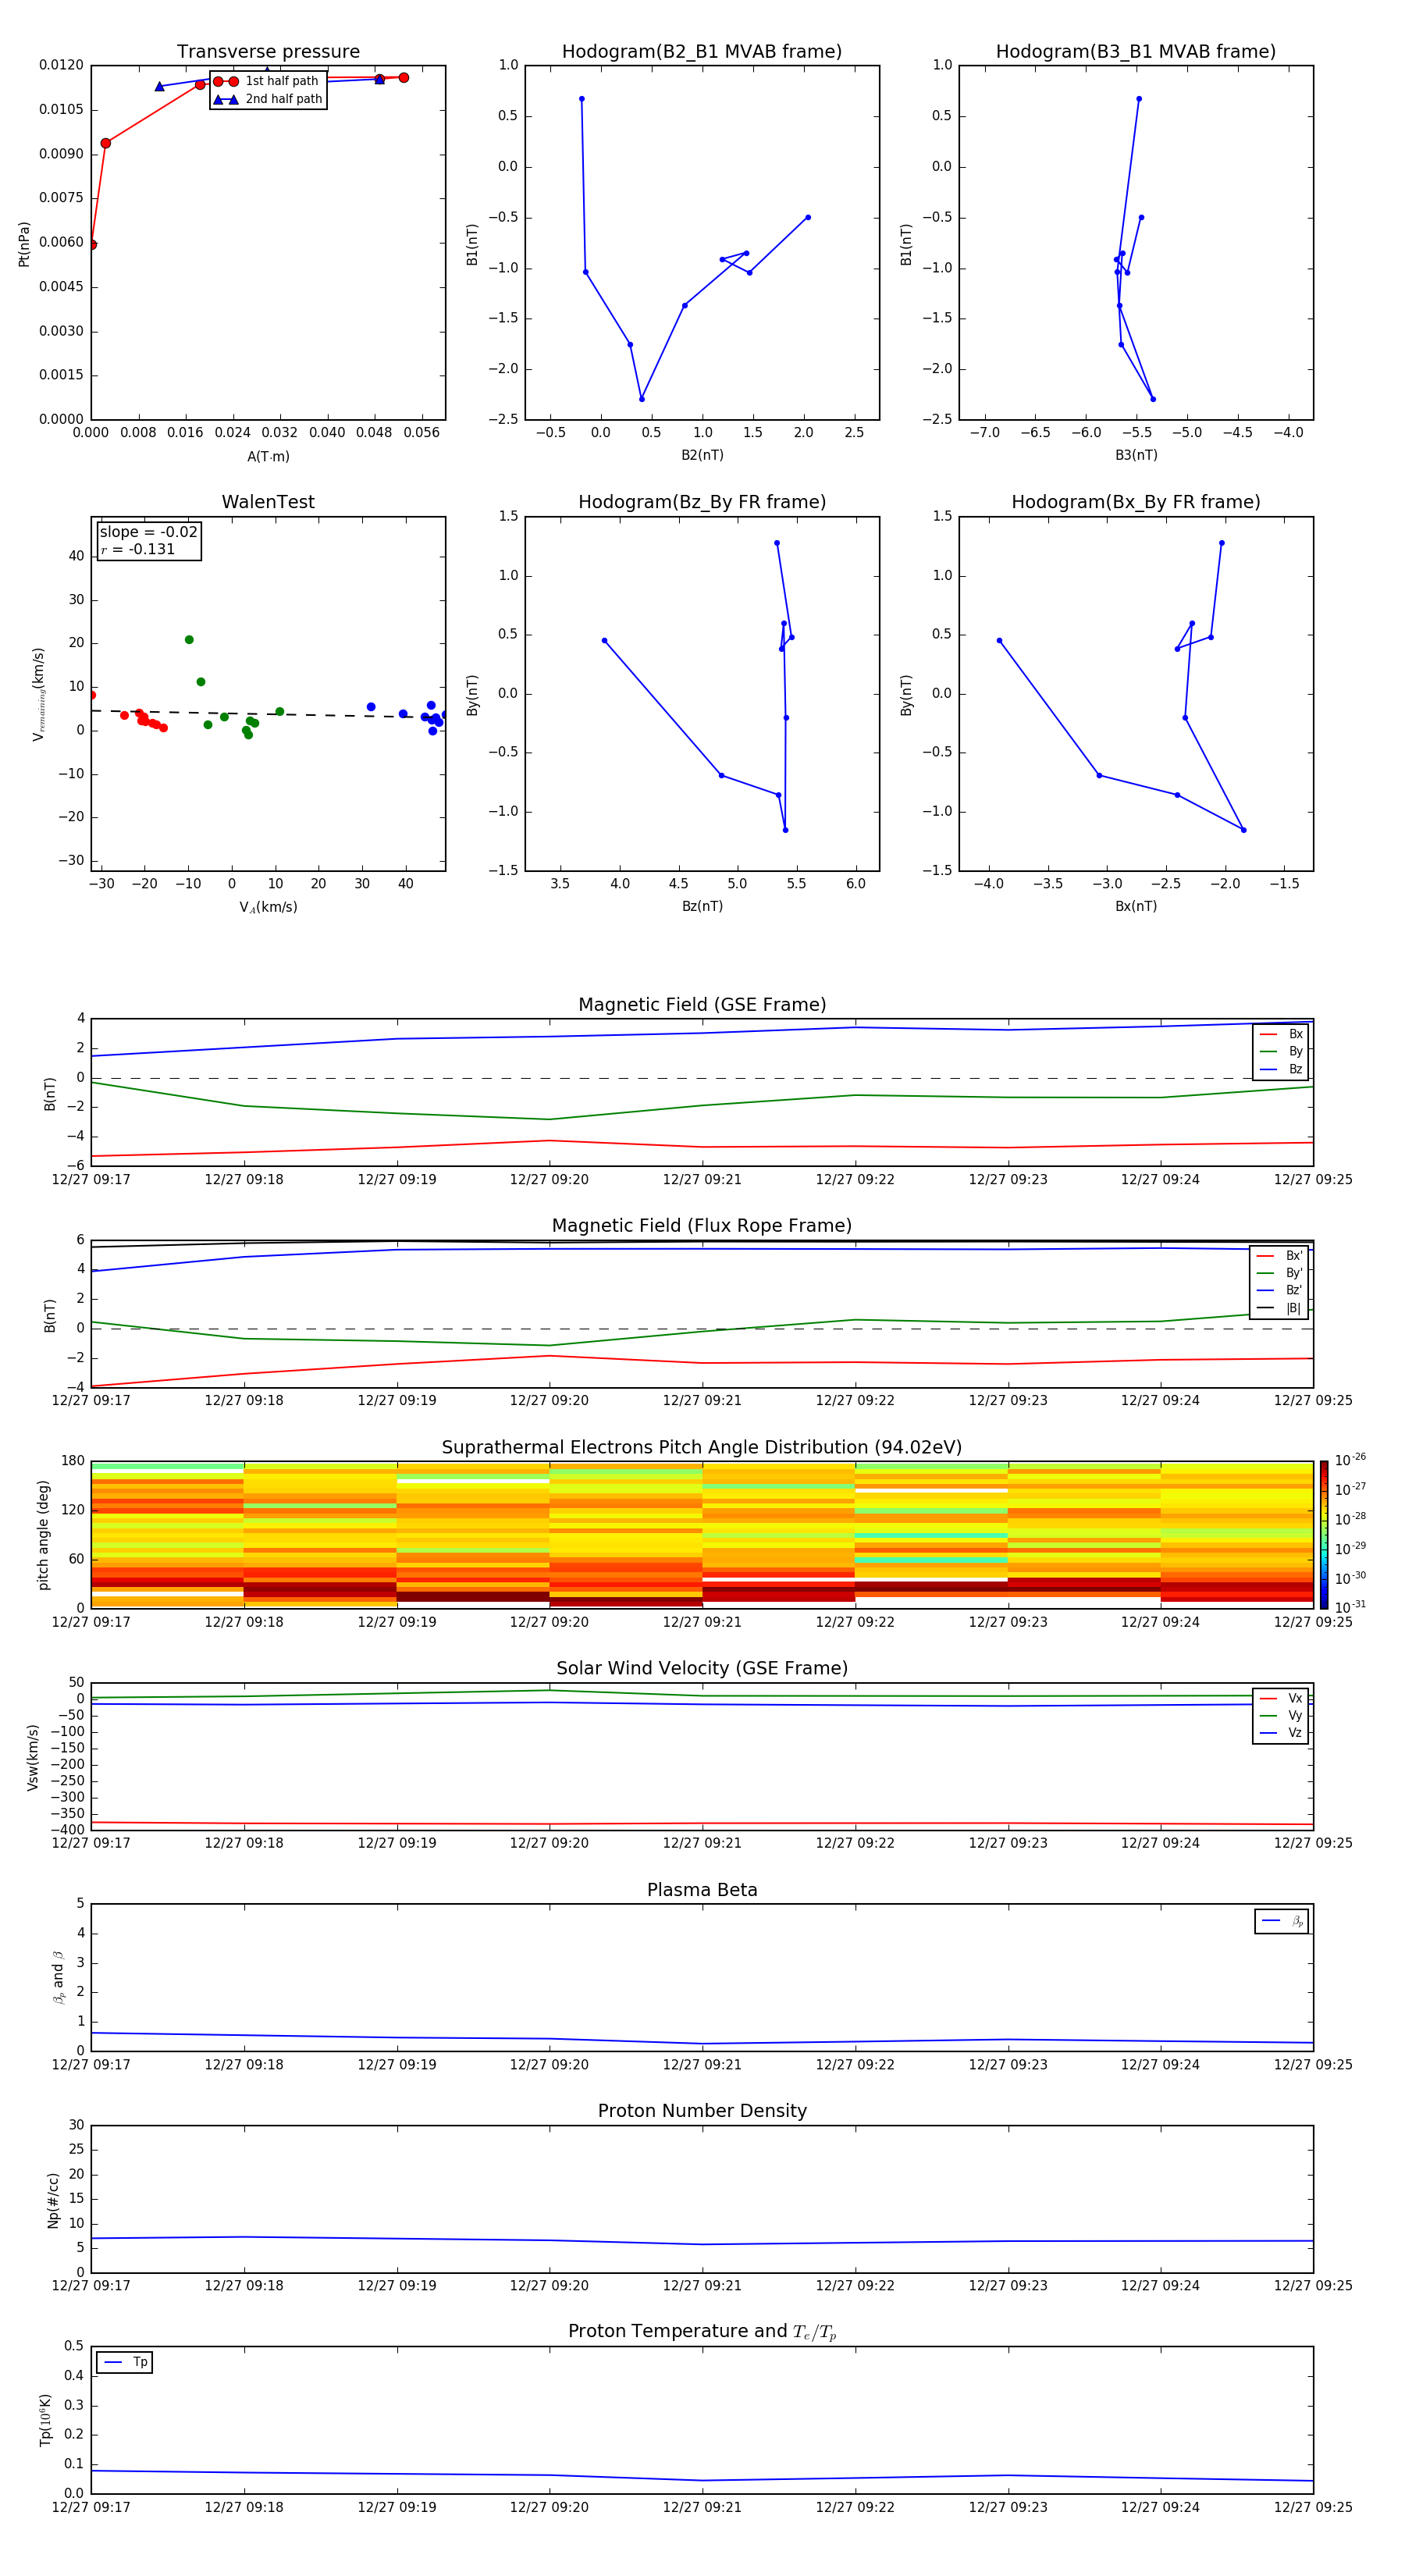Click the "pitch angle (deg)" y-axis label

pyautogui.click(x=43, y=1535)
